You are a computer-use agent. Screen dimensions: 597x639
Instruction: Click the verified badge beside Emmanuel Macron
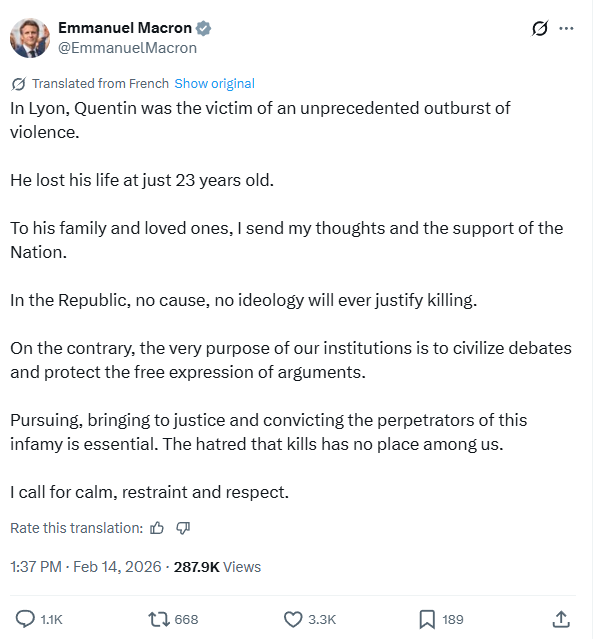(203, 28)
